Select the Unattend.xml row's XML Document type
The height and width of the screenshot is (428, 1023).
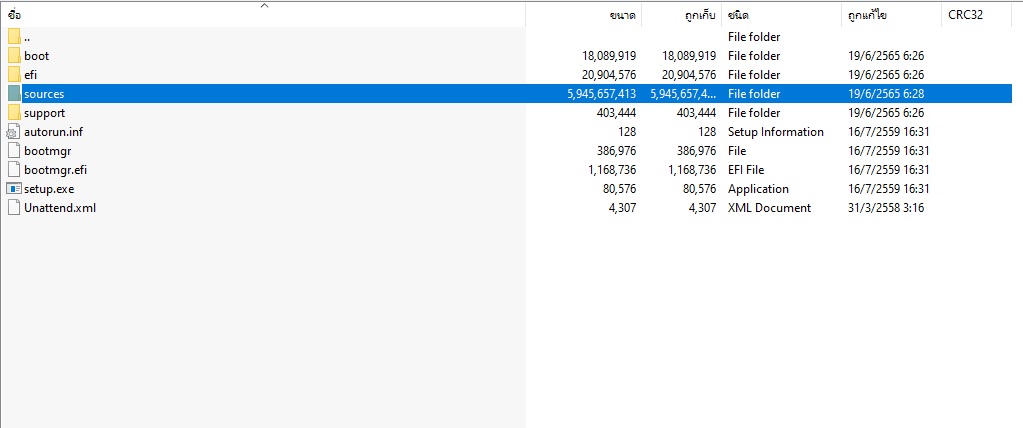[769, 208]
